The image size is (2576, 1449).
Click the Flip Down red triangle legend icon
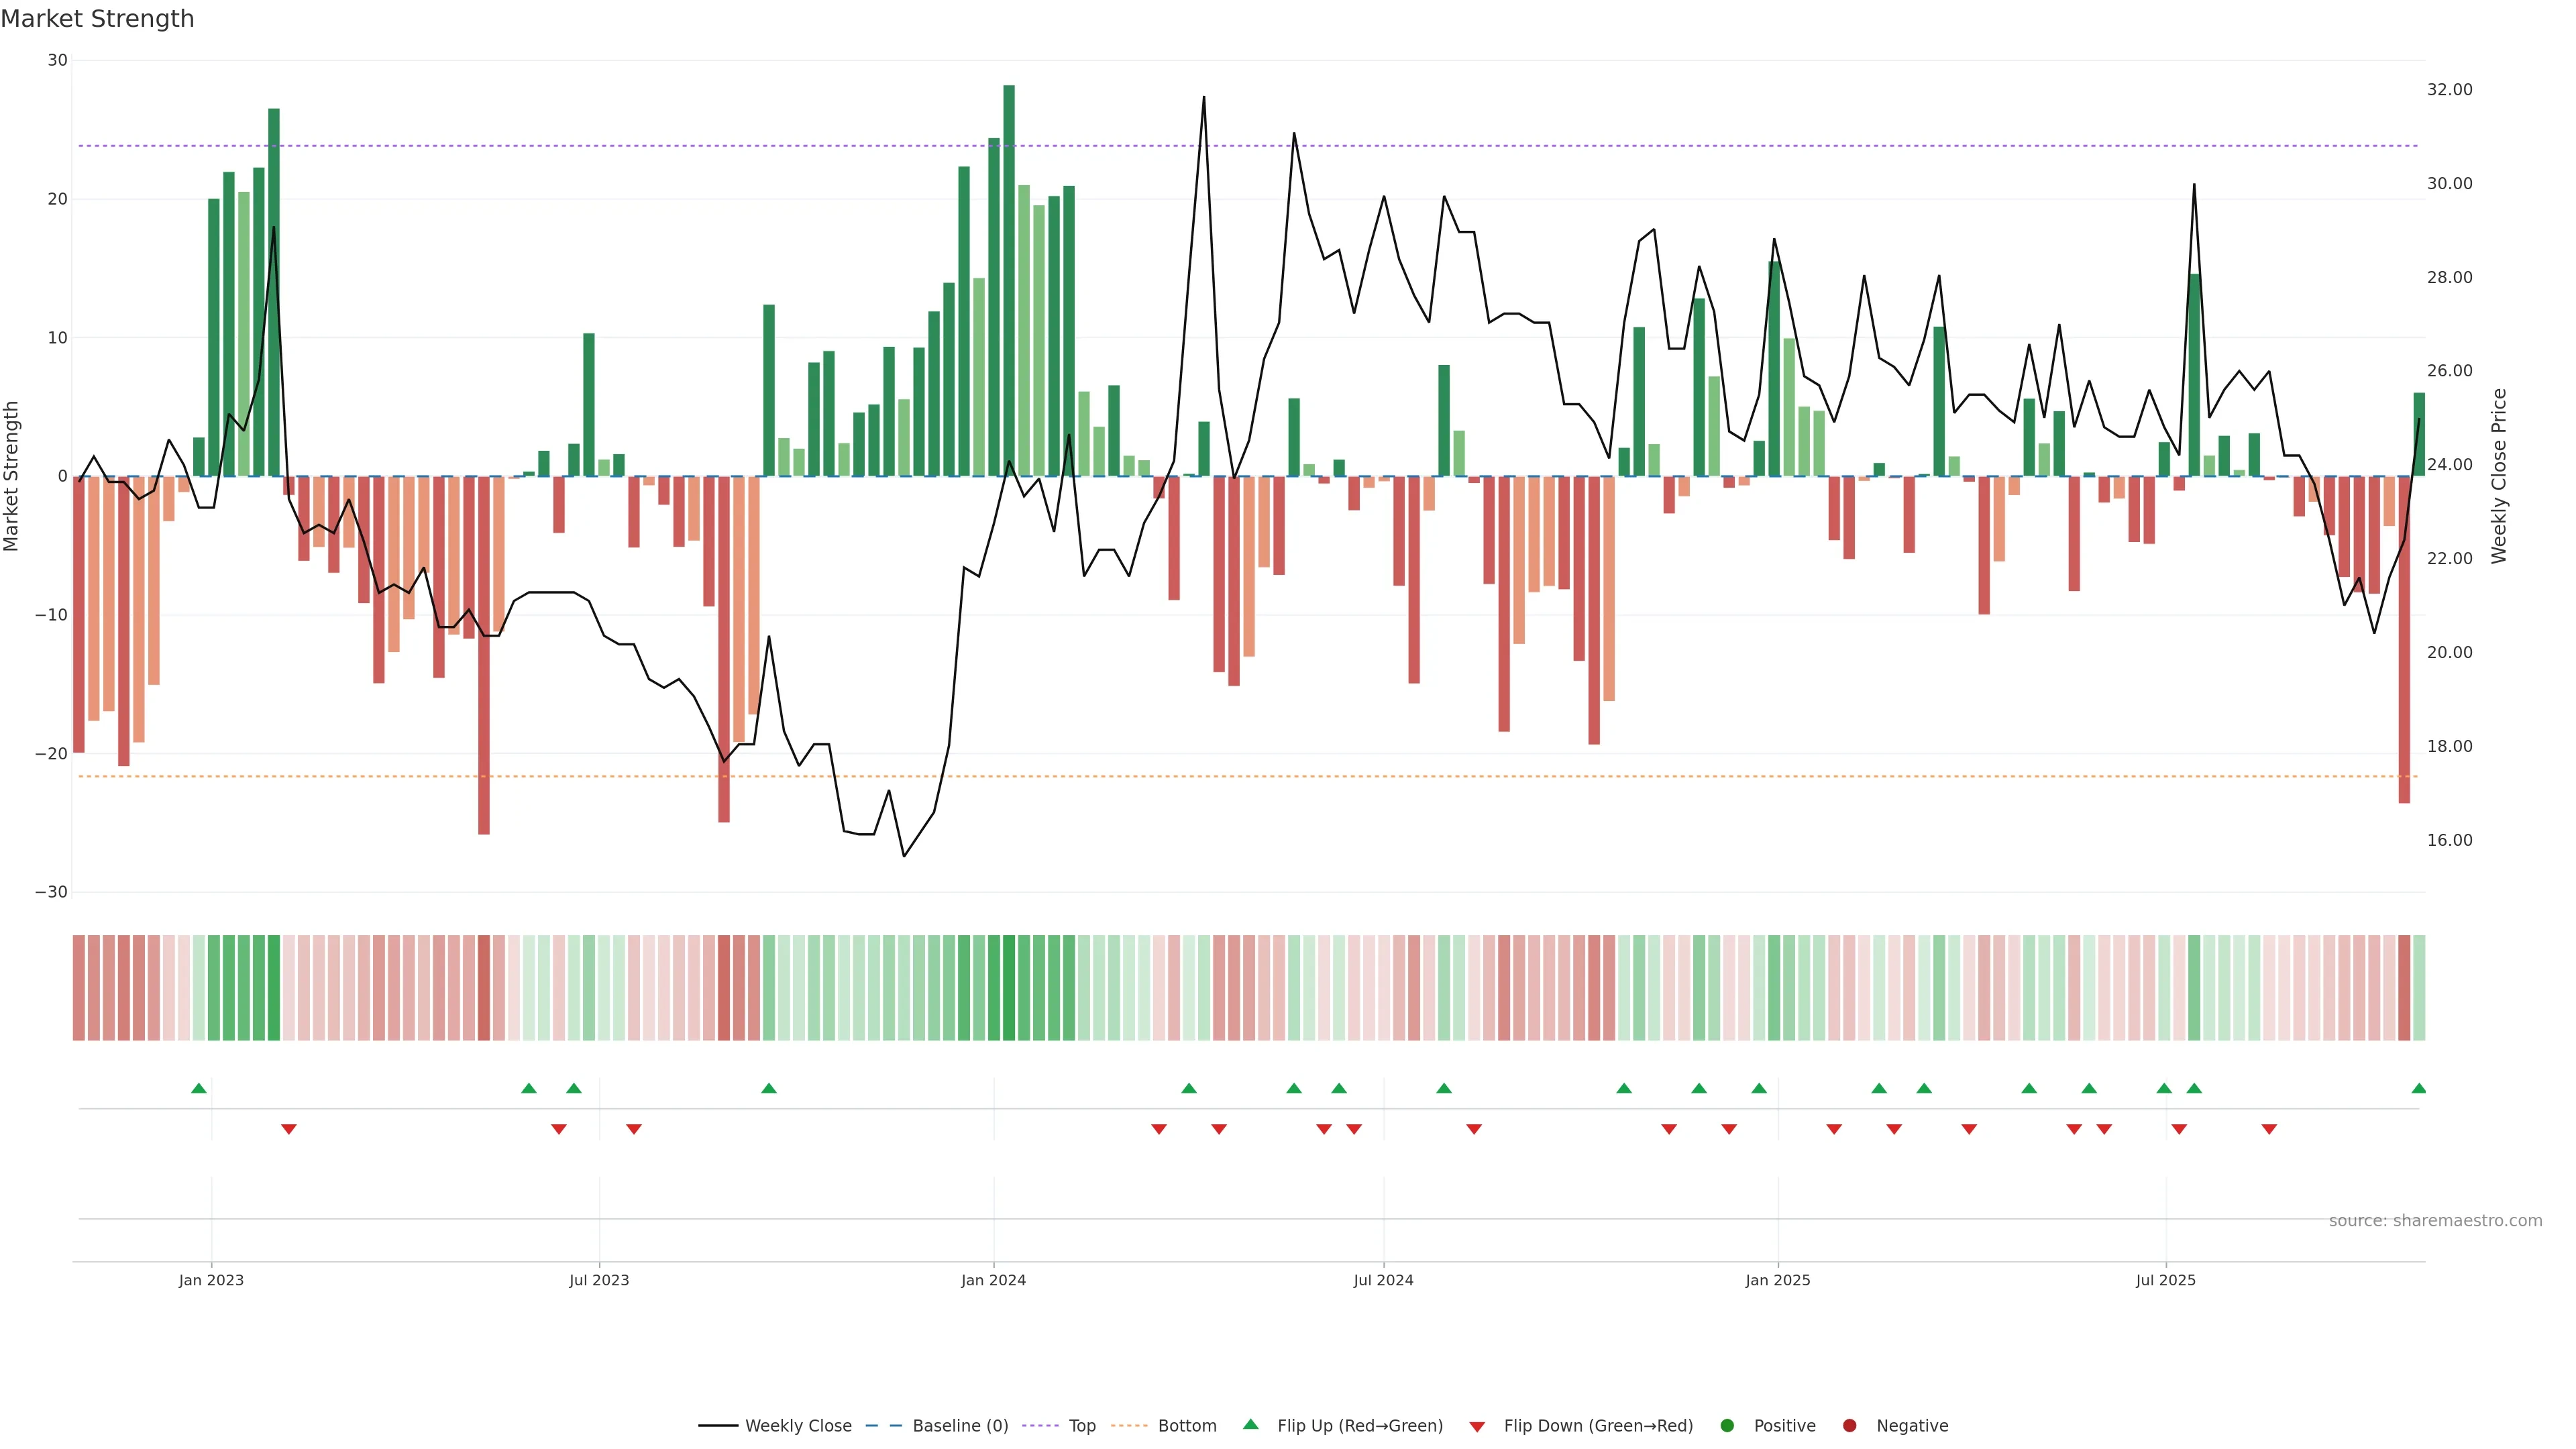[1477, 1427]
